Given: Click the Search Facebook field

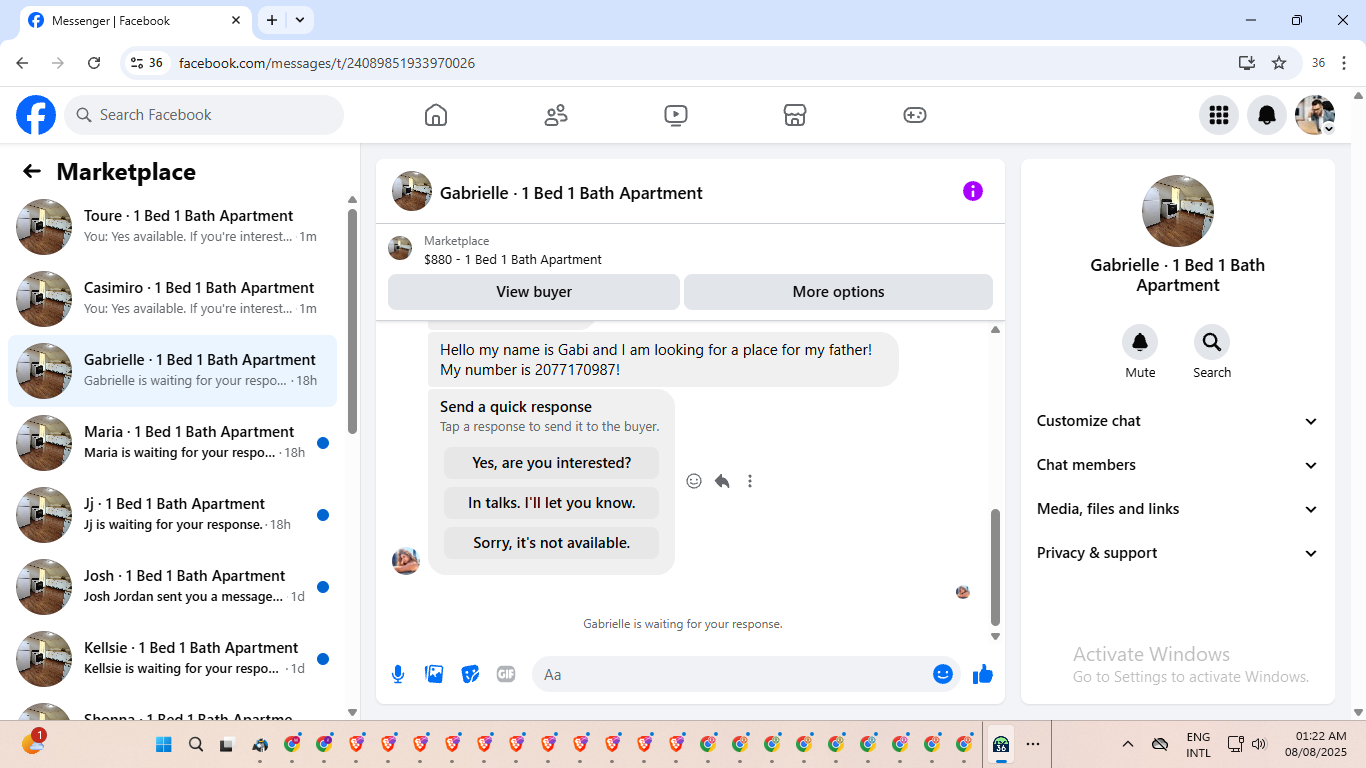Looking at the screenshot, I should pyautogui.click(x=204, y=115).
